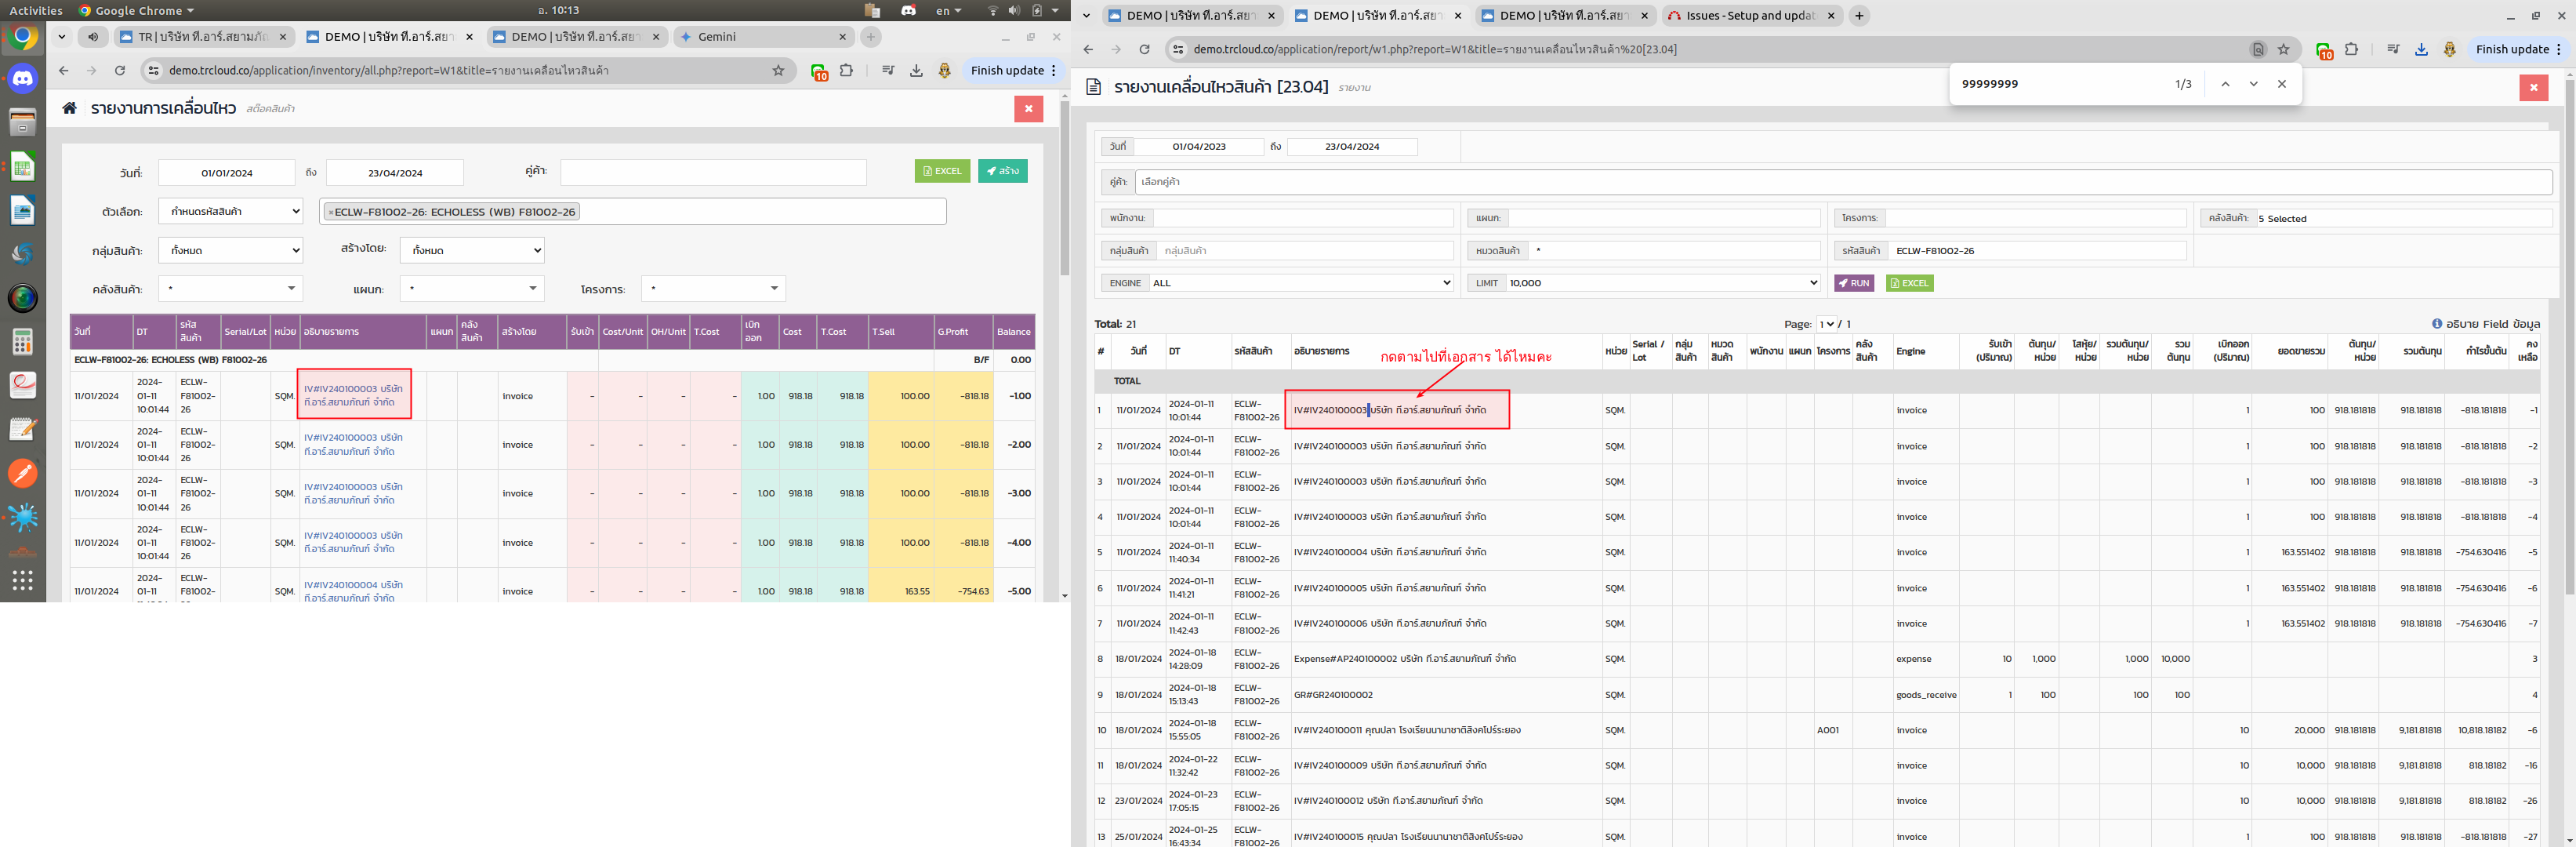
Task: Click the สร้าง button in left window
Action: pyautogui.click(x=1002, y=171)
